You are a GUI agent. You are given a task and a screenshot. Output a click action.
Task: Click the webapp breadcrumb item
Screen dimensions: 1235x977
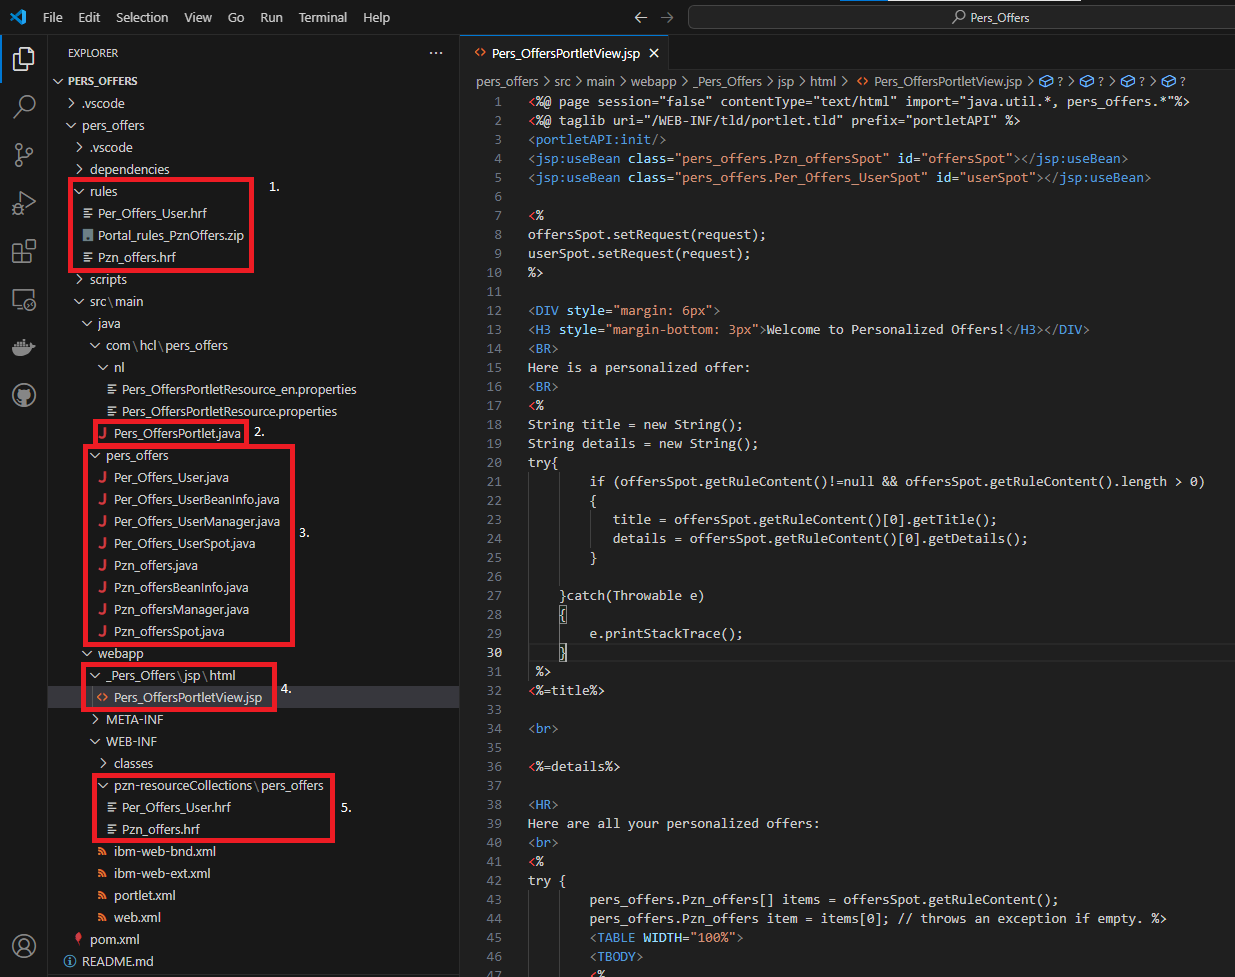655,81
